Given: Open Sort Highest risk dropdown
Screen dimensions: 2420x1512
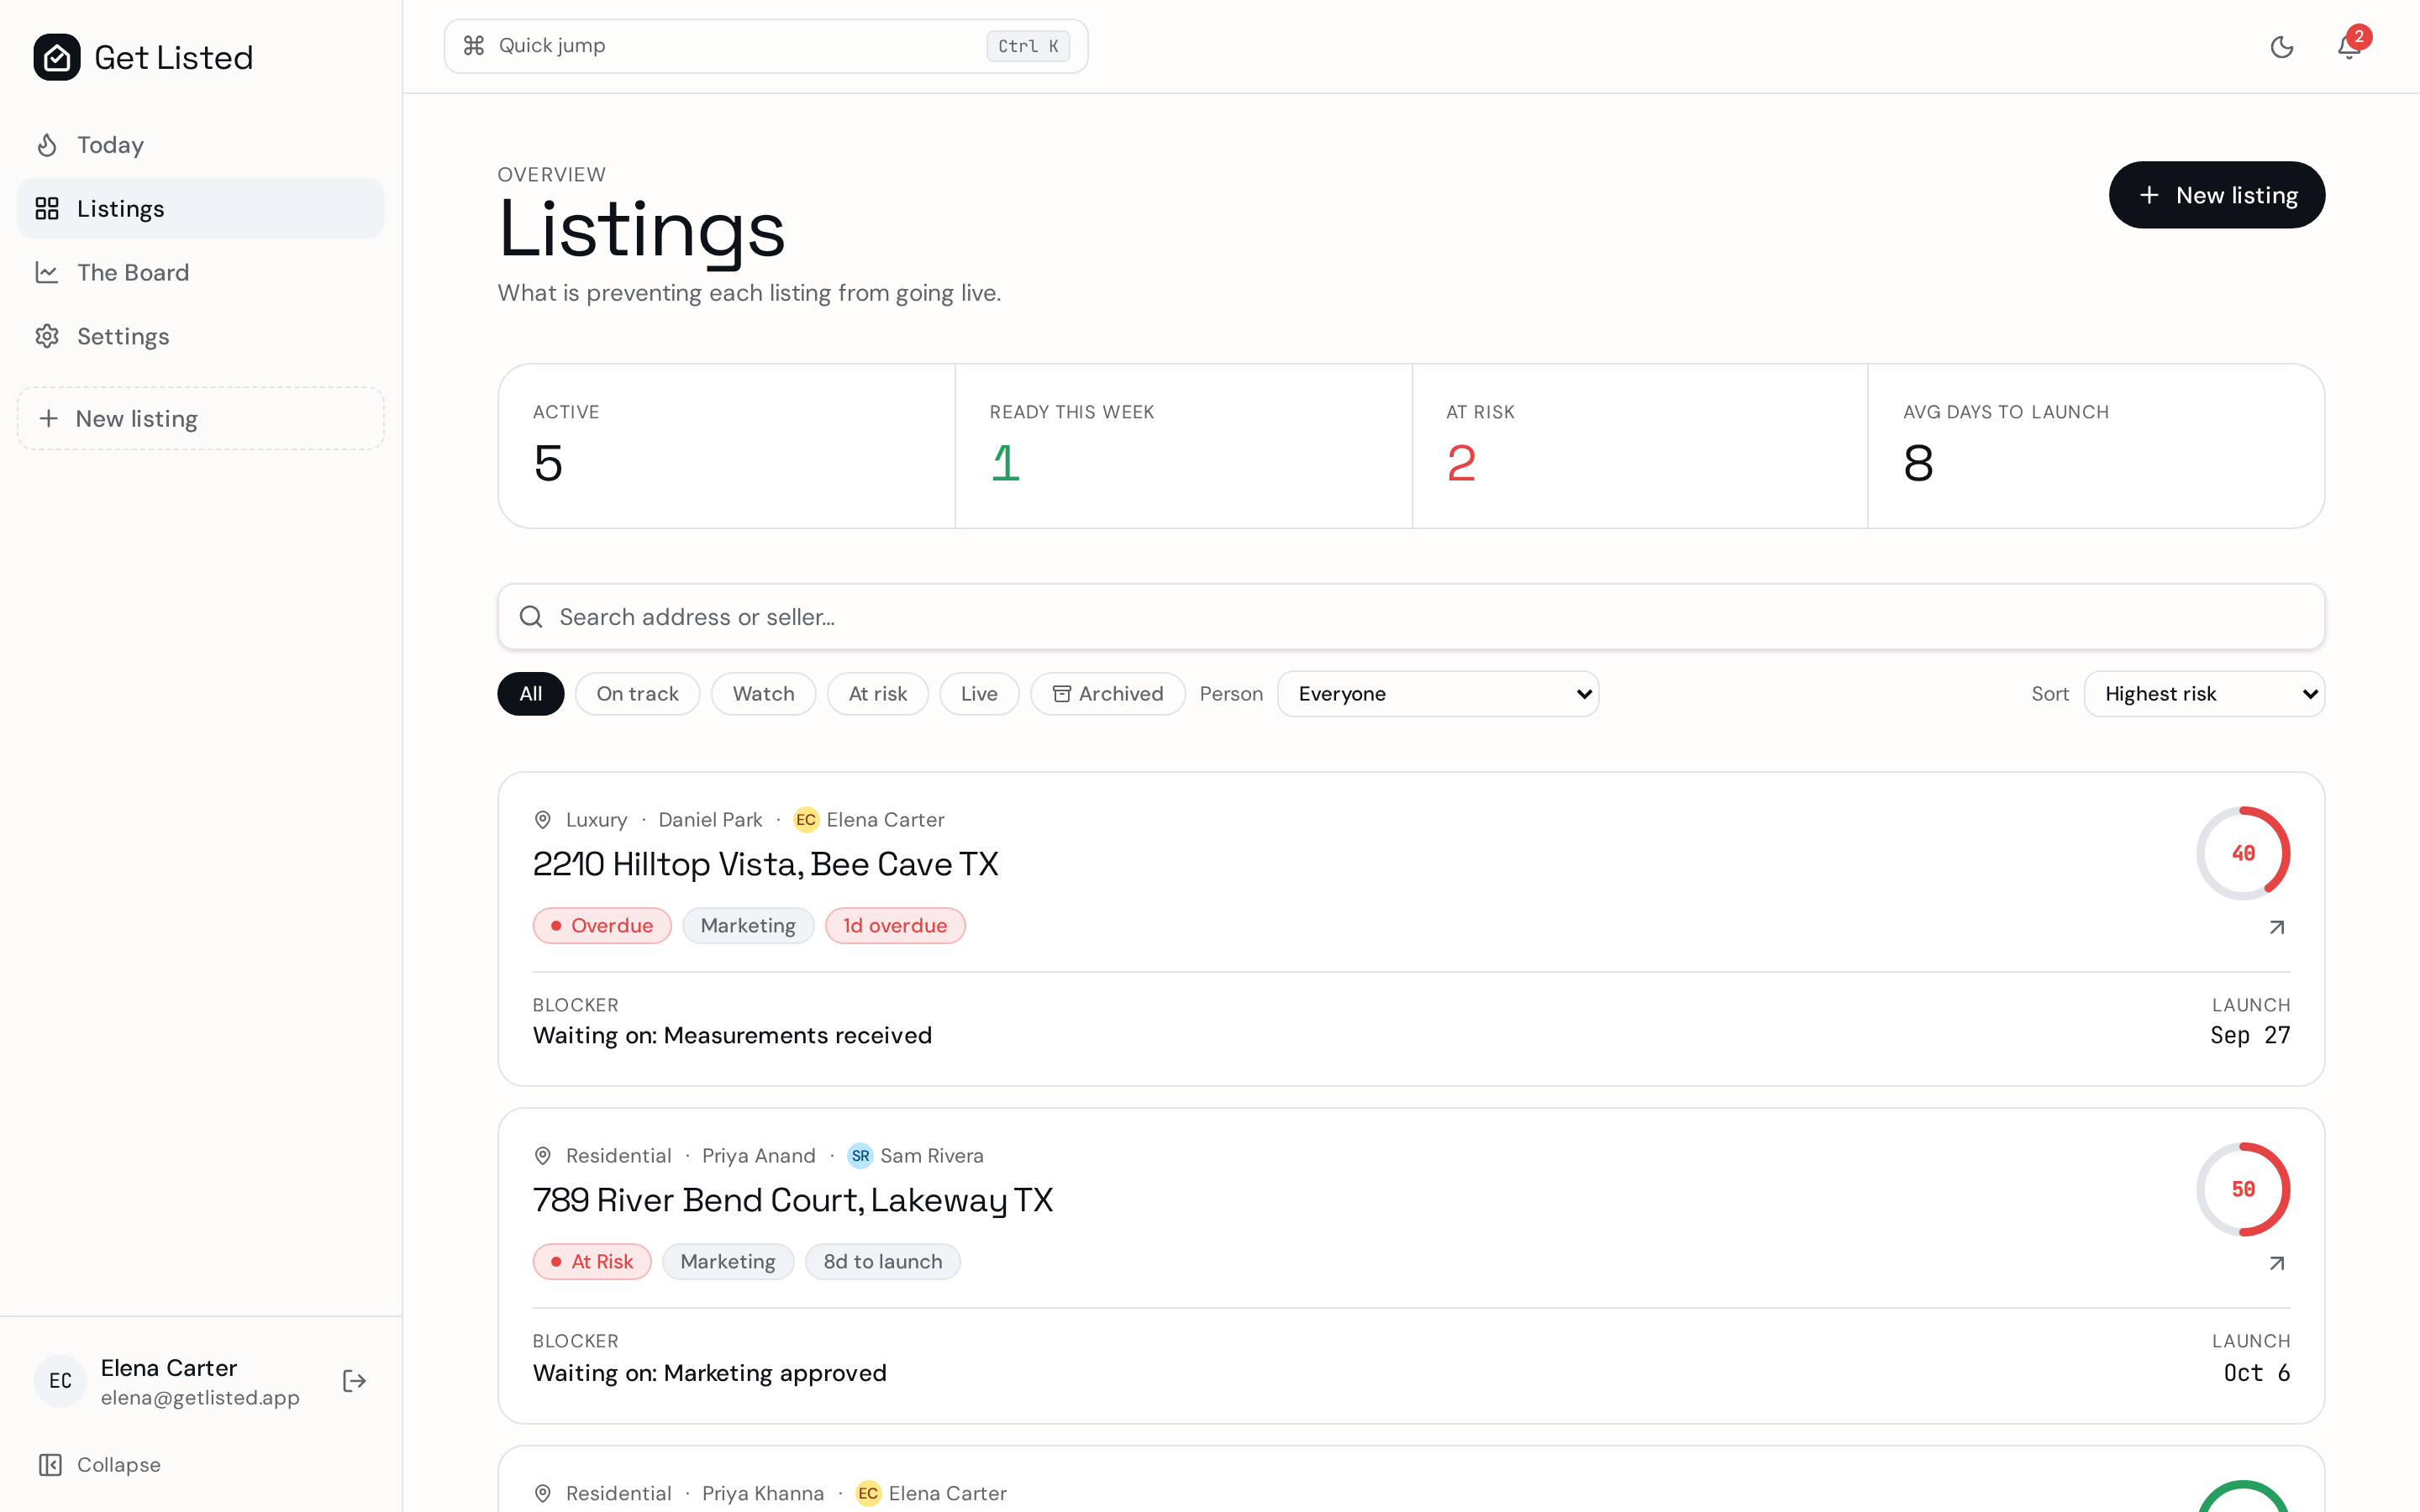Looking at the screenshot, I should click(x=2204, y=694).
